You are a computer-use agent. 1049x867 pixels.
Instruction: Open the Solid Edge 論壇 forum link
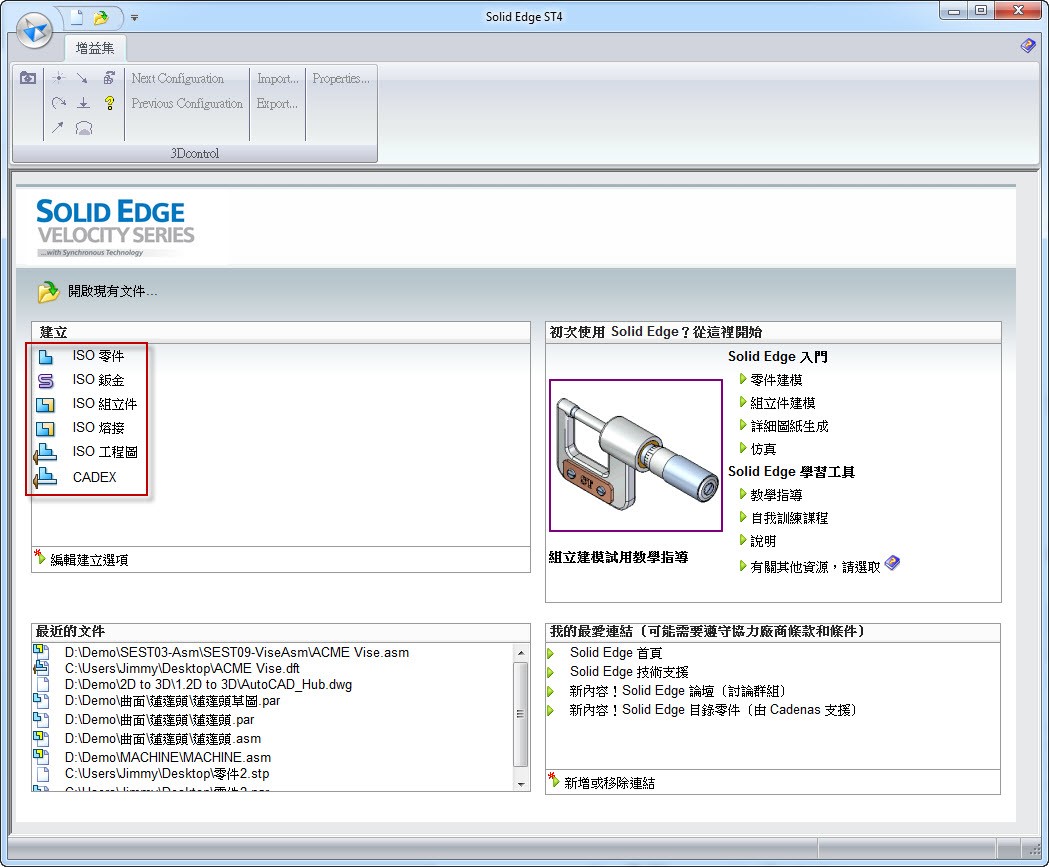pos(678,691)
